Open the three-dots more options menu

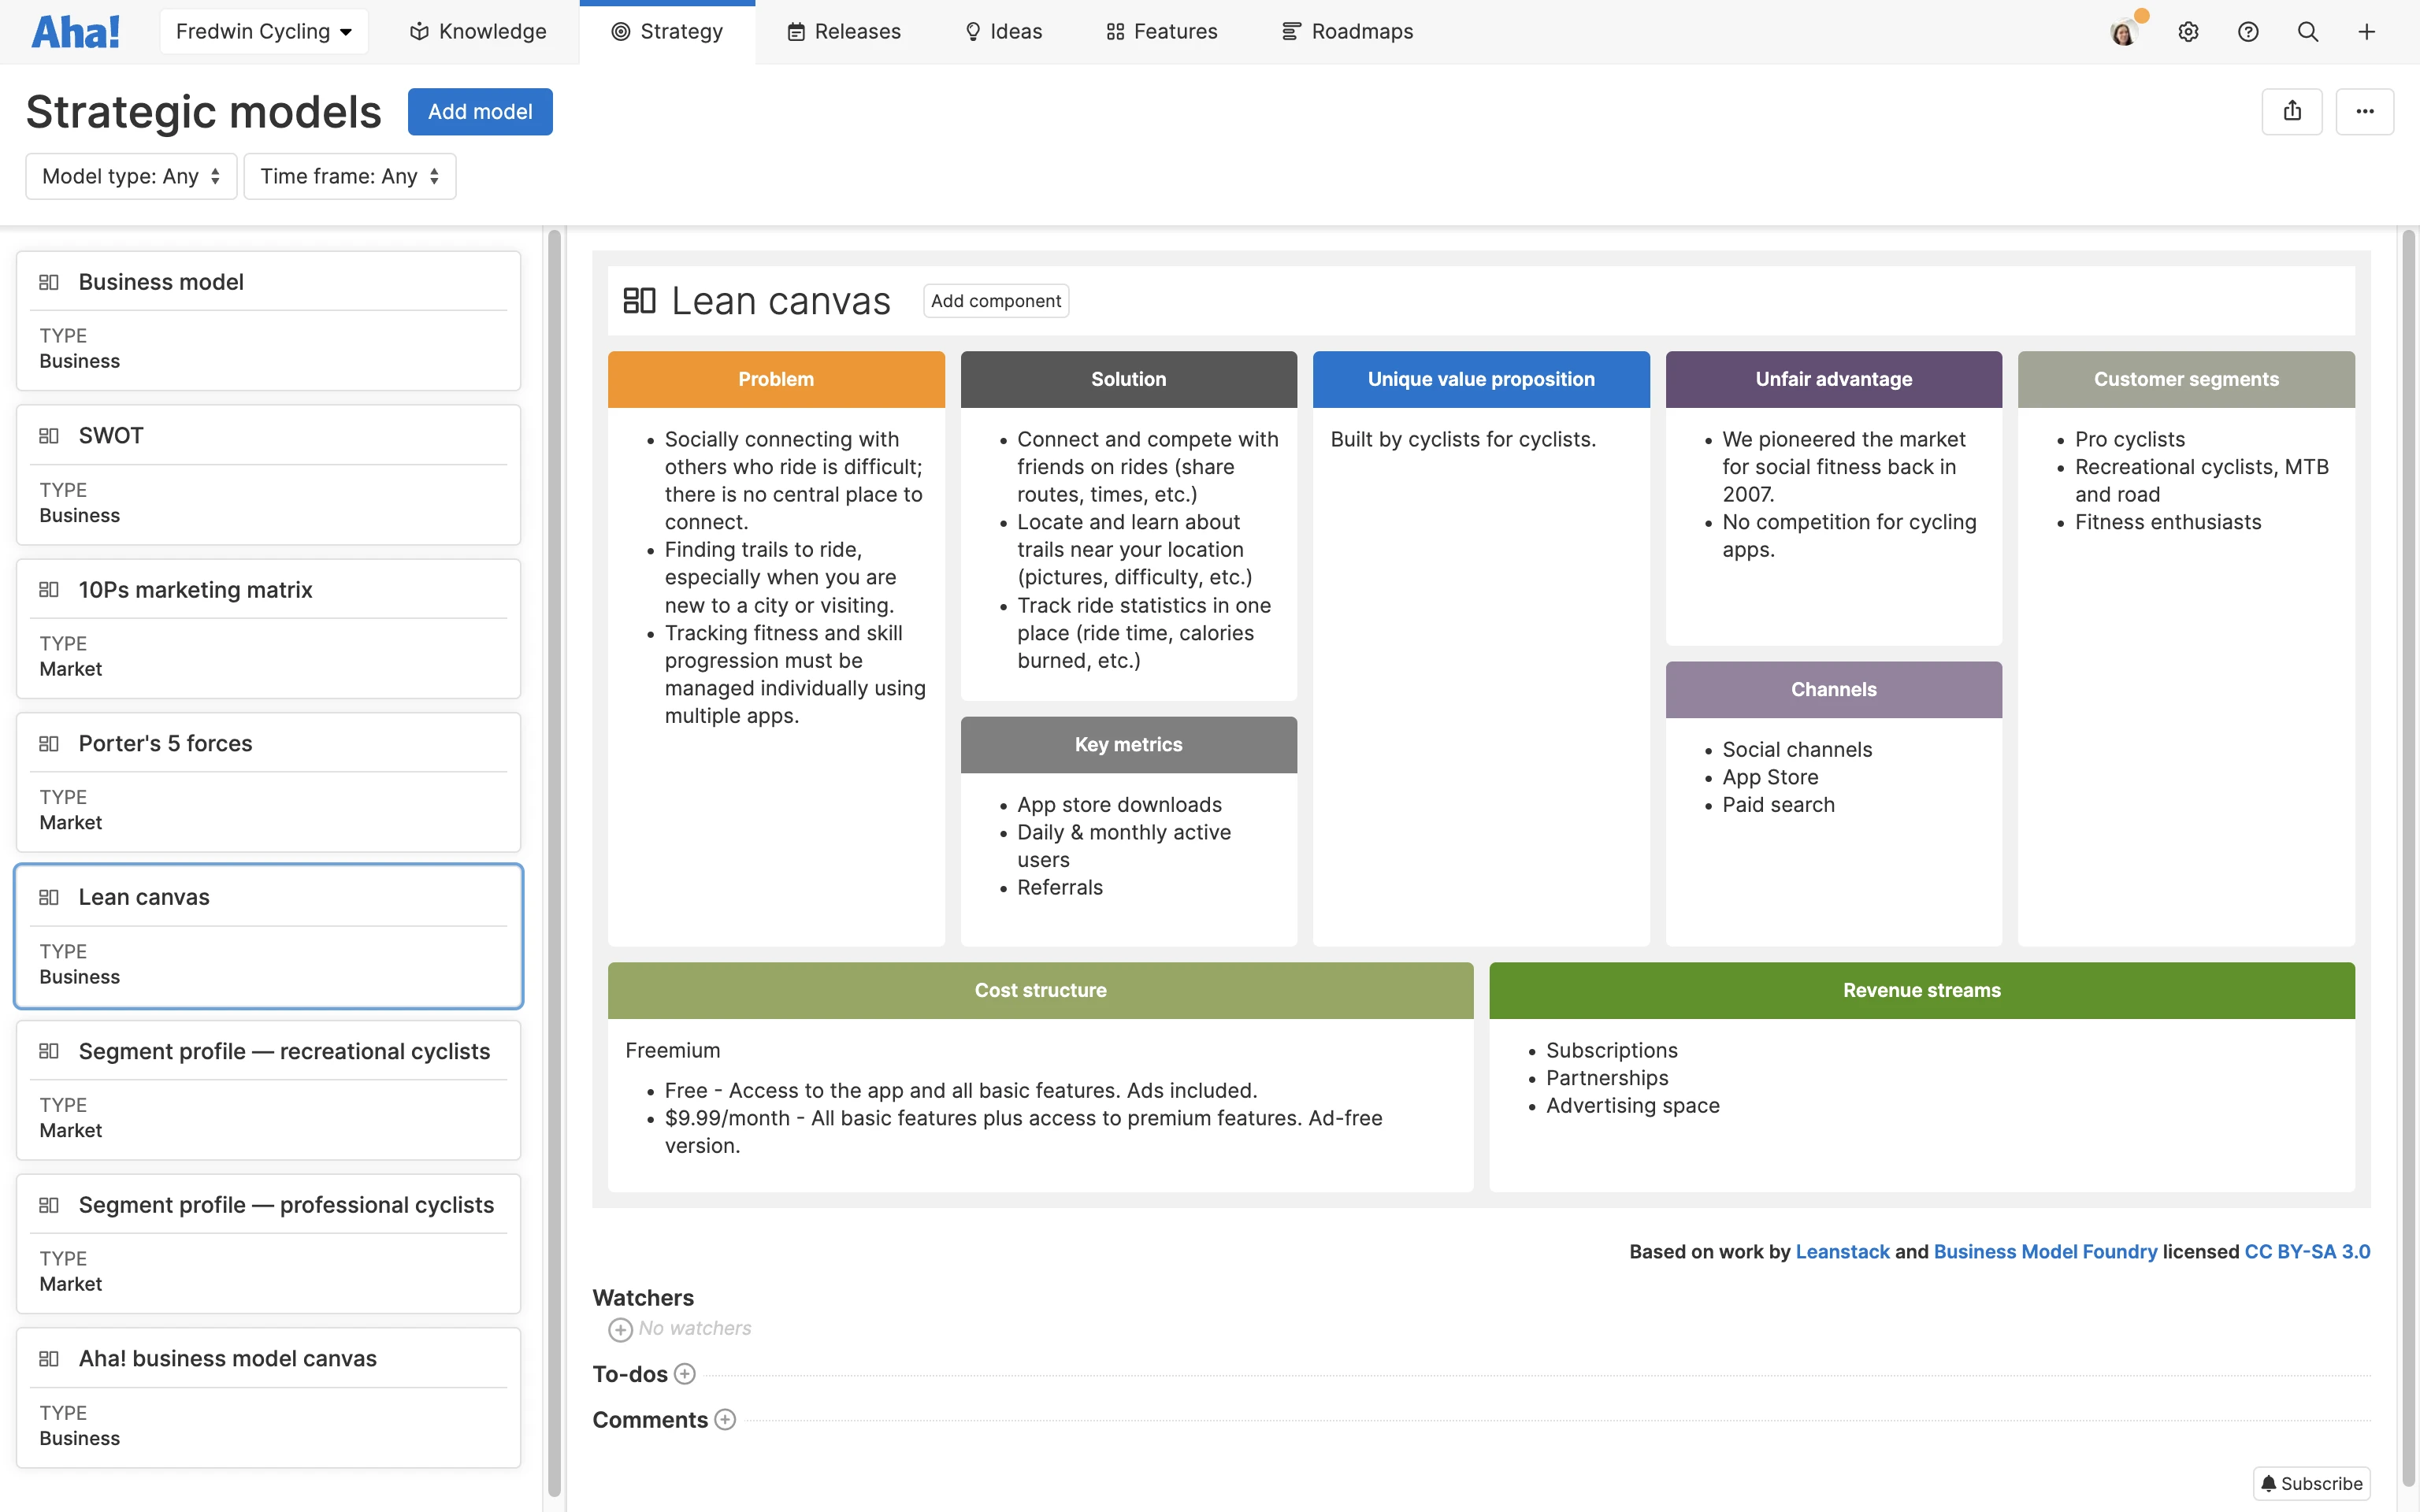pyautogui.click(x=2365, y=111)
